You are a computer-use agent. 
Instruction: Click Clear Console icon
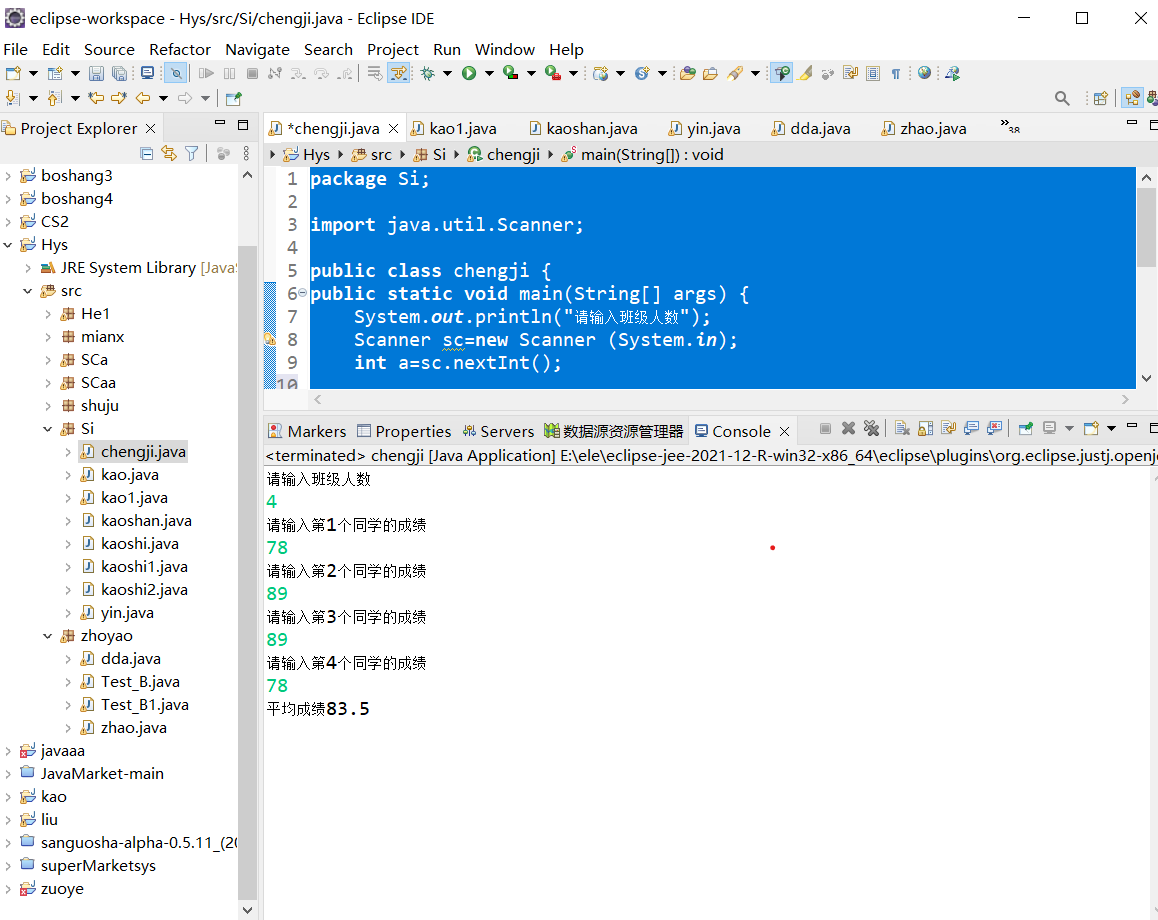[902, 428]
